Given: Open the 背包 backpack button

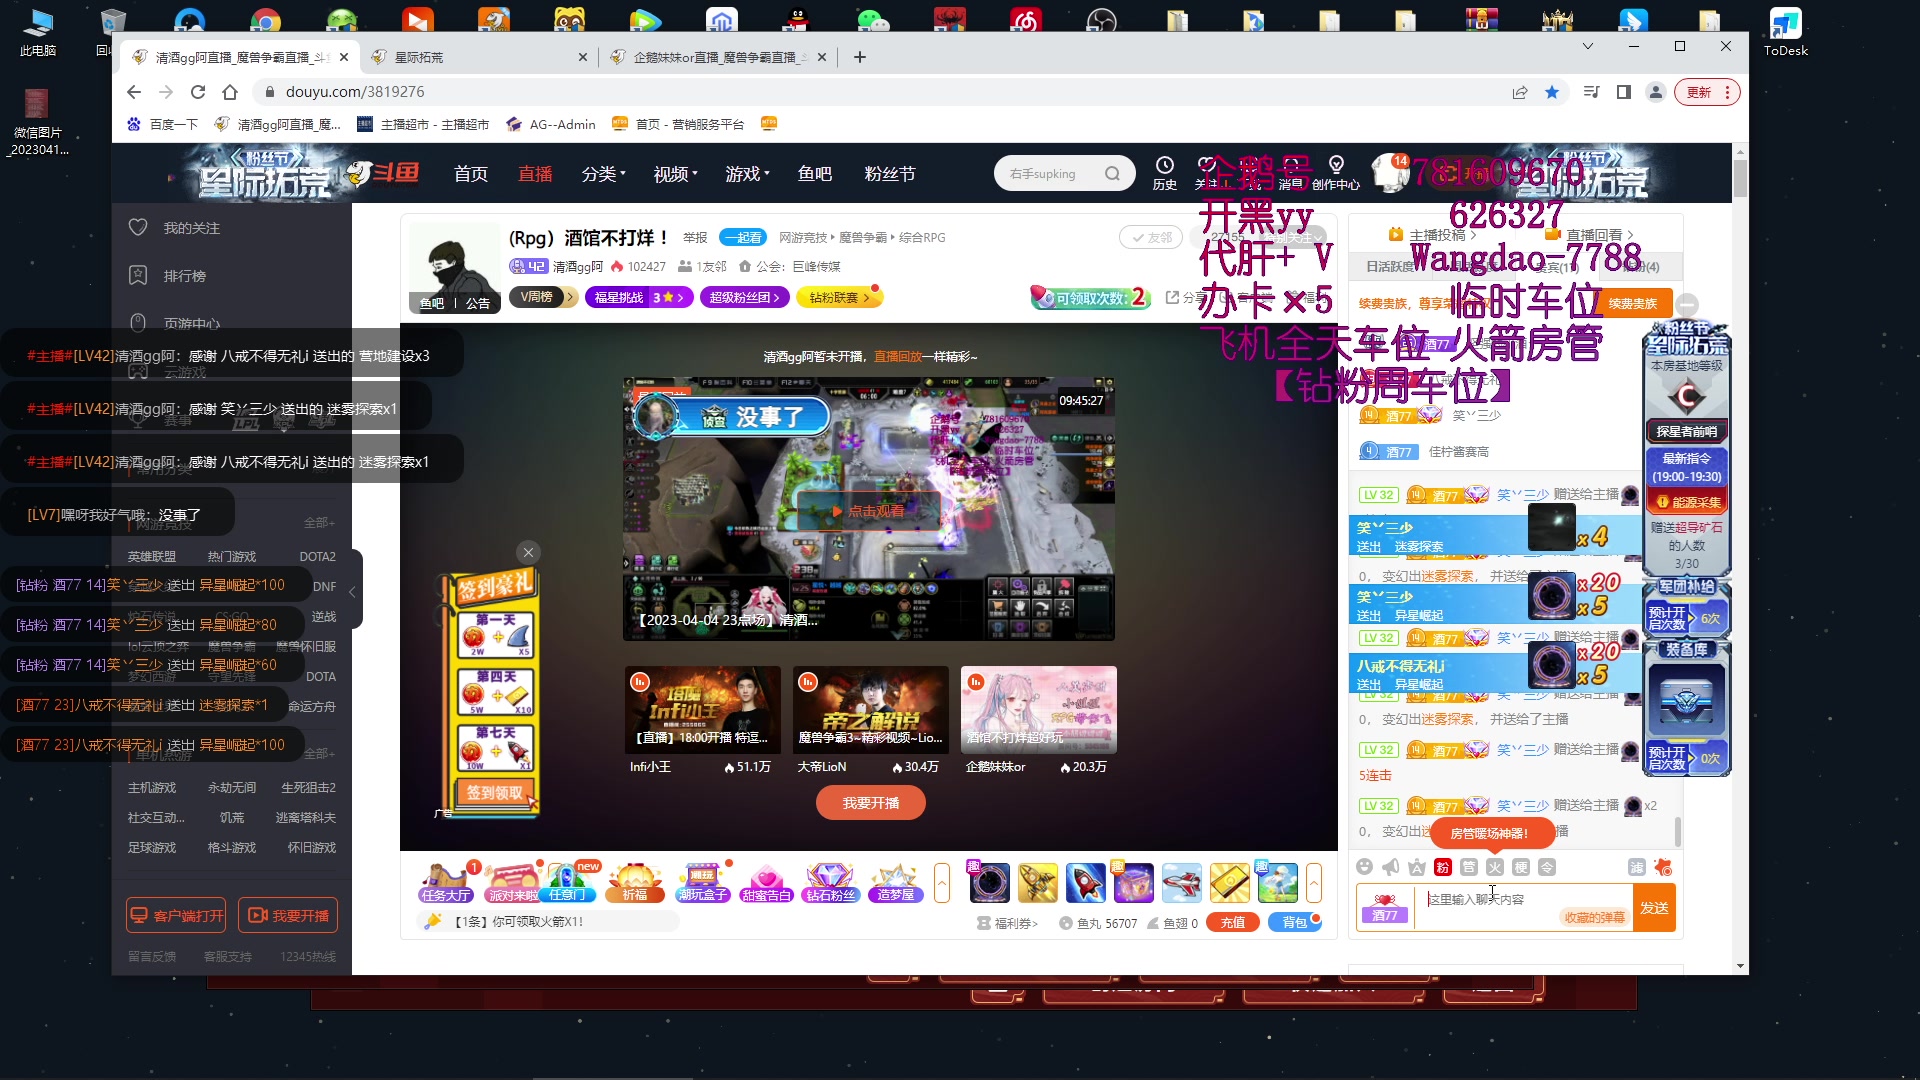Looking at the screenshot, I should 1294,923.
